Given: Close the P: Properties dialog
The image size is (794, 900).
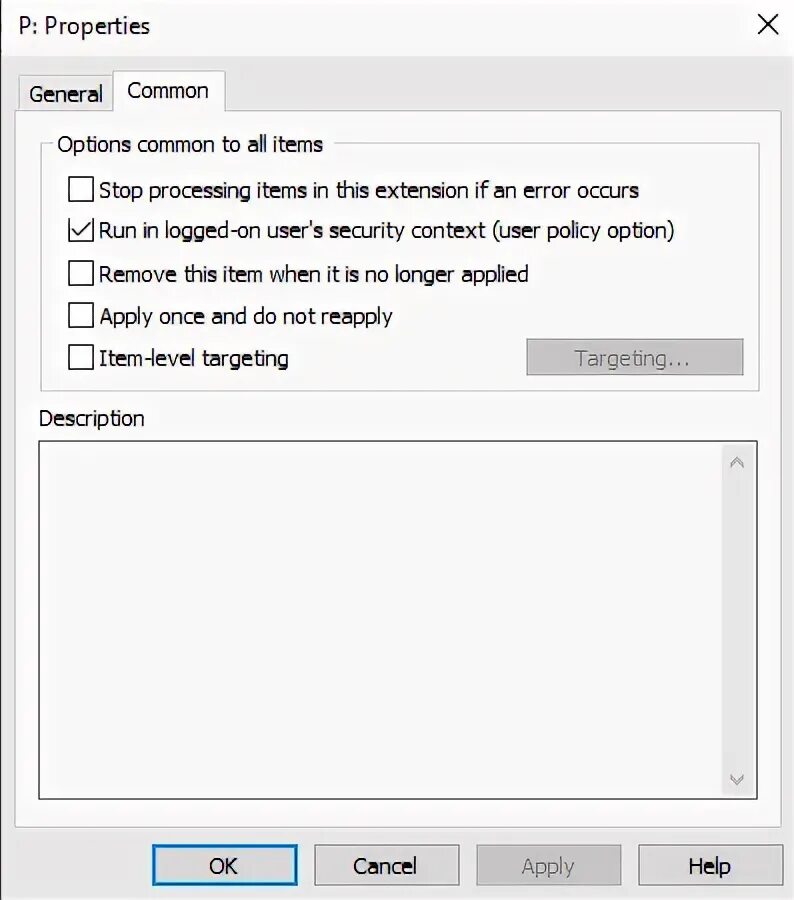Looking at the screenshot, I should point(767,25).
